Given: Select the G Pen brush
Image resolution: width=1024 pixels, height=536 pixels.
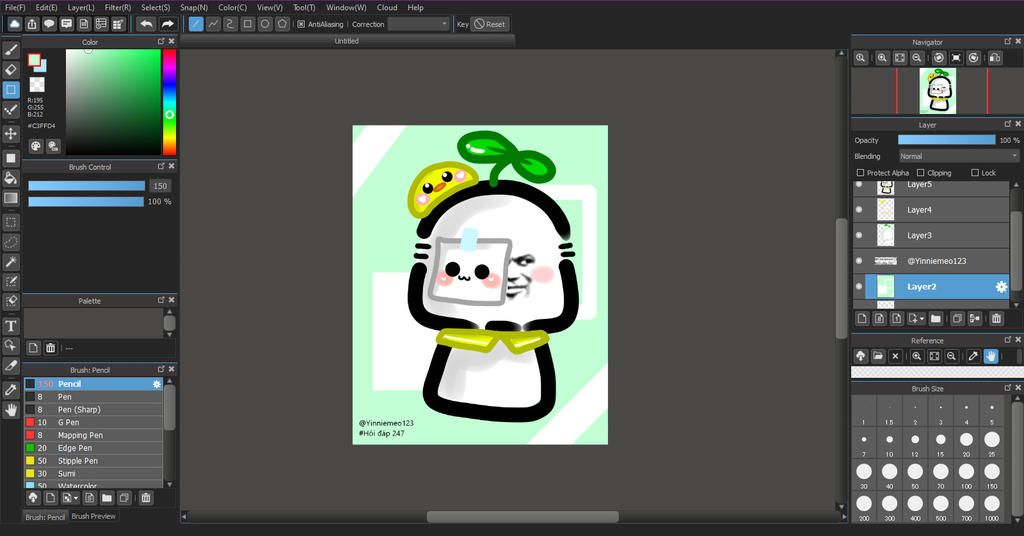Looking at the screenshot, I should (93, 422).
